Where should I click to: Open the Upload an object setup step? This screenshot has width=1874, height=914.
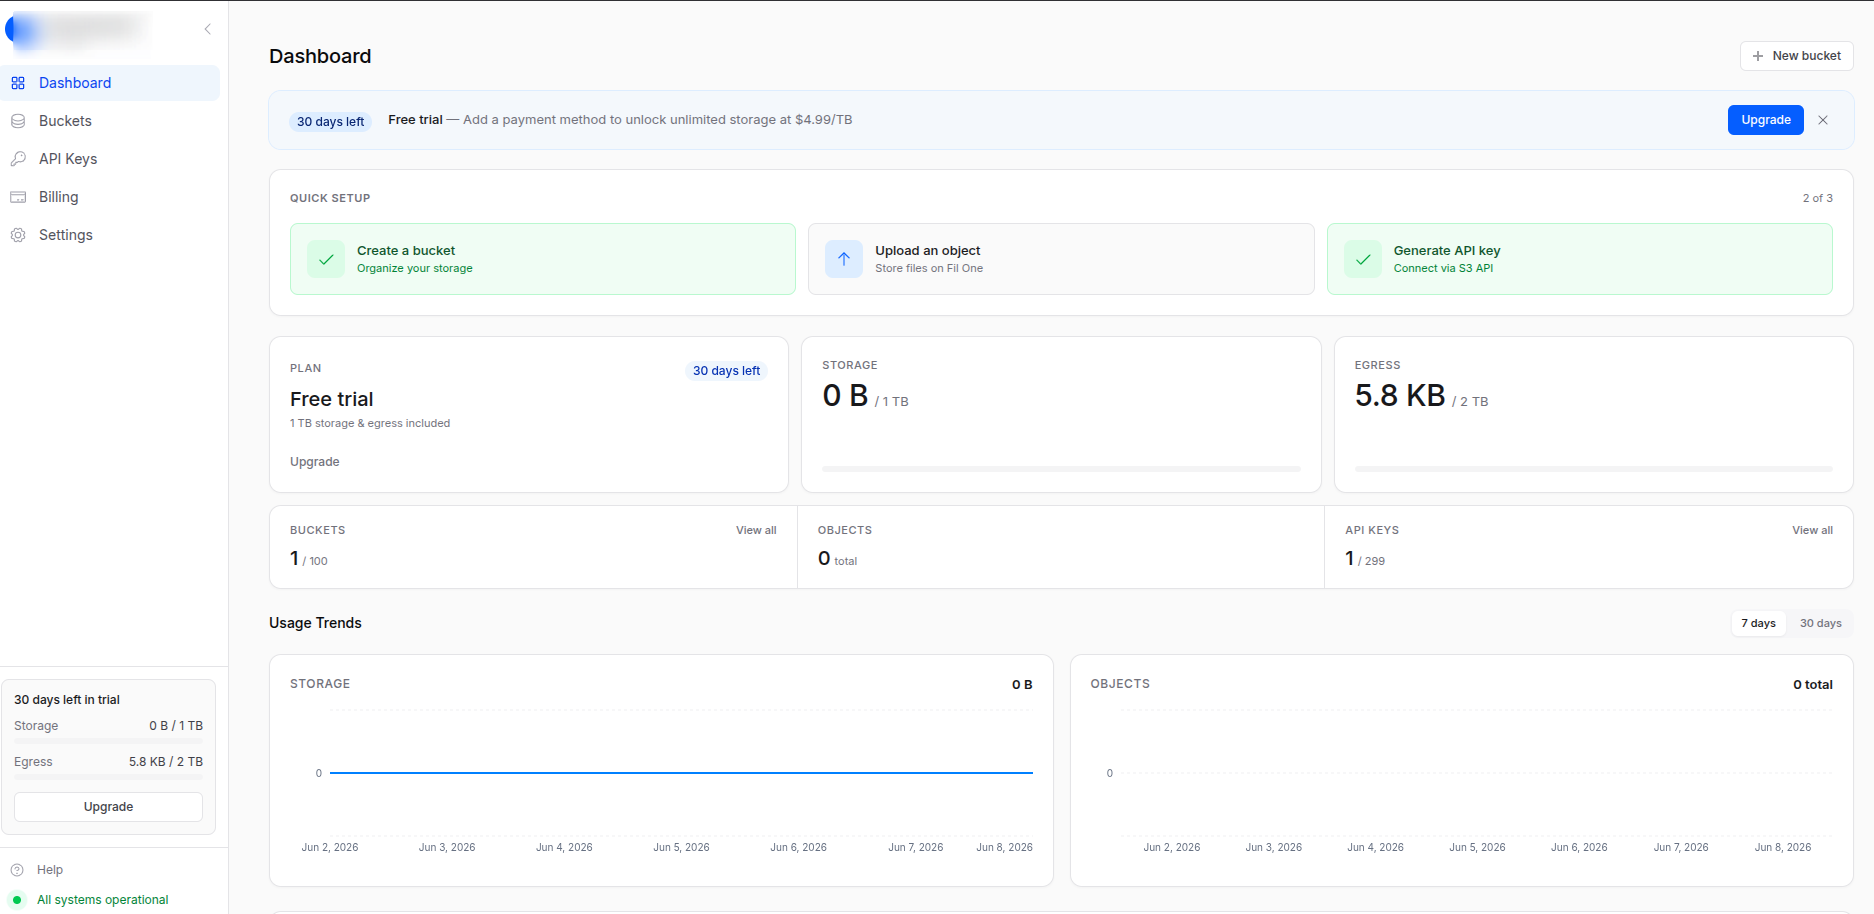[x=1061, y=259]
